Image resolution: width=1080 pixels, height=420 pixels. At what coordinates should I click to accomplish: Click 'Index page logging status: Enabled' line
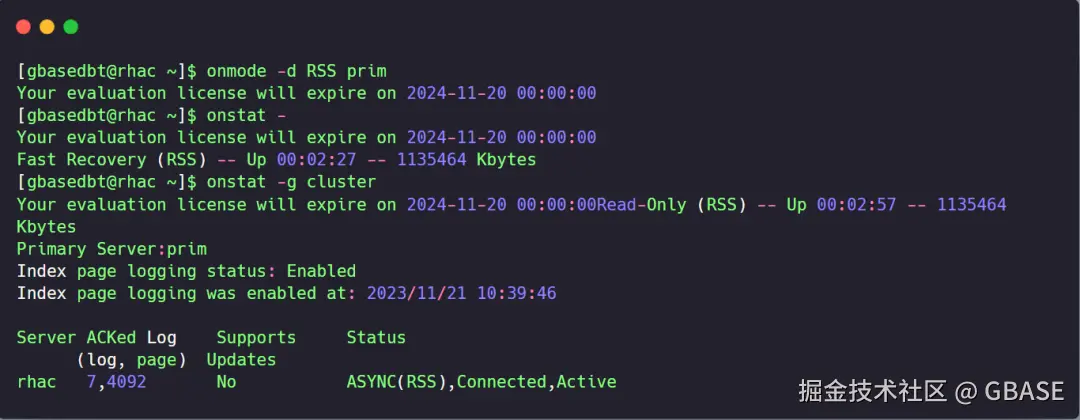(x=186, y=271)
